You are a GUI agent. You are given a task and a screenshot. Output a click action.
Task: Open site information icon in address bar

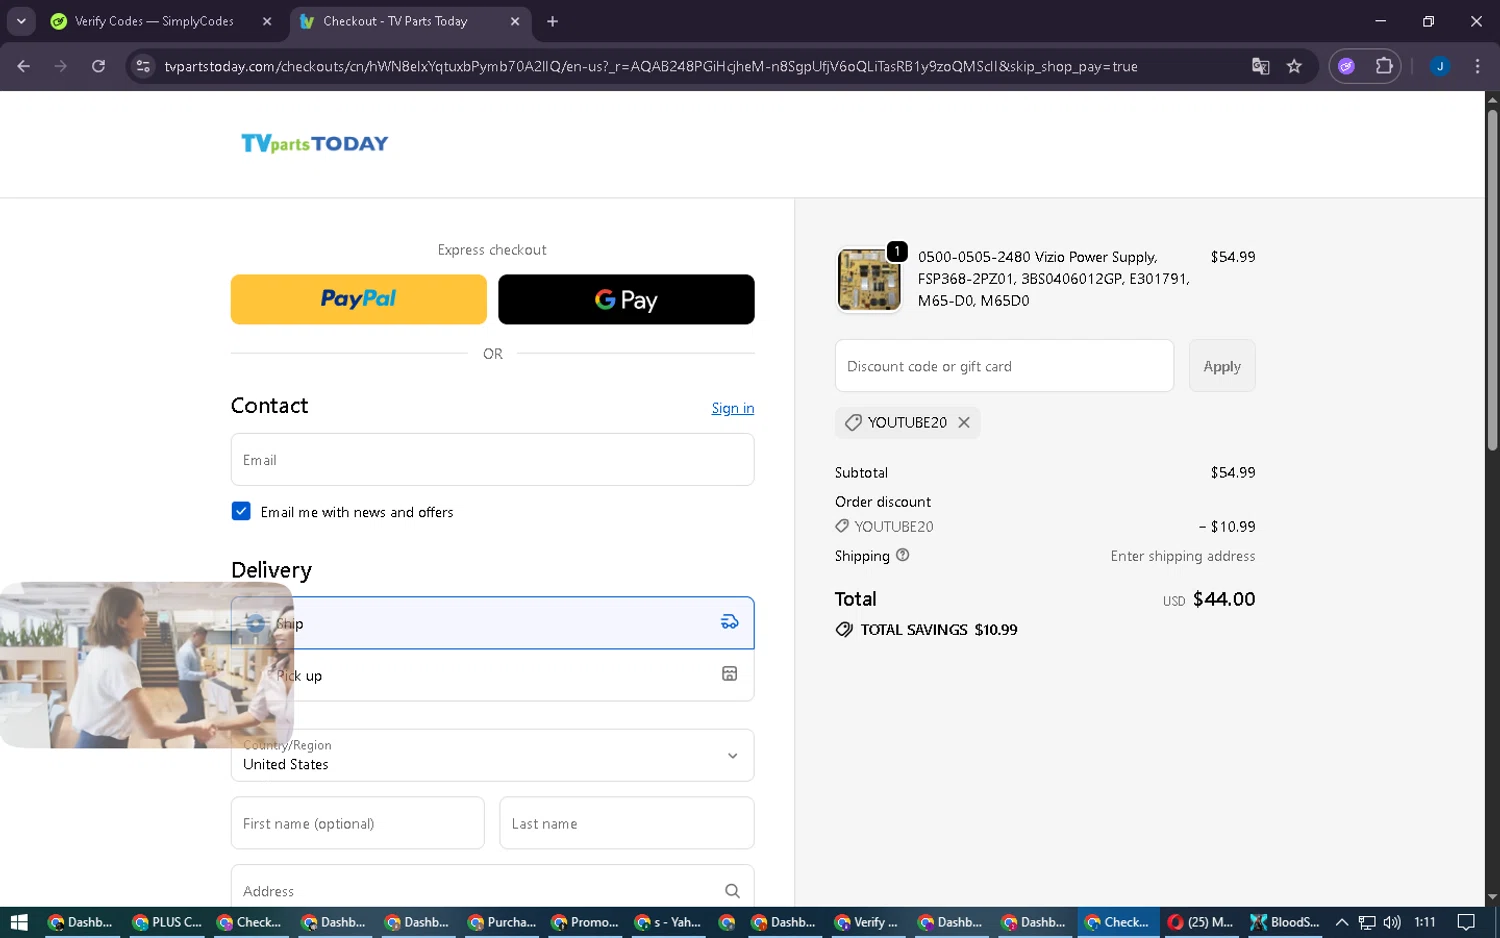[x=143, y=66]
